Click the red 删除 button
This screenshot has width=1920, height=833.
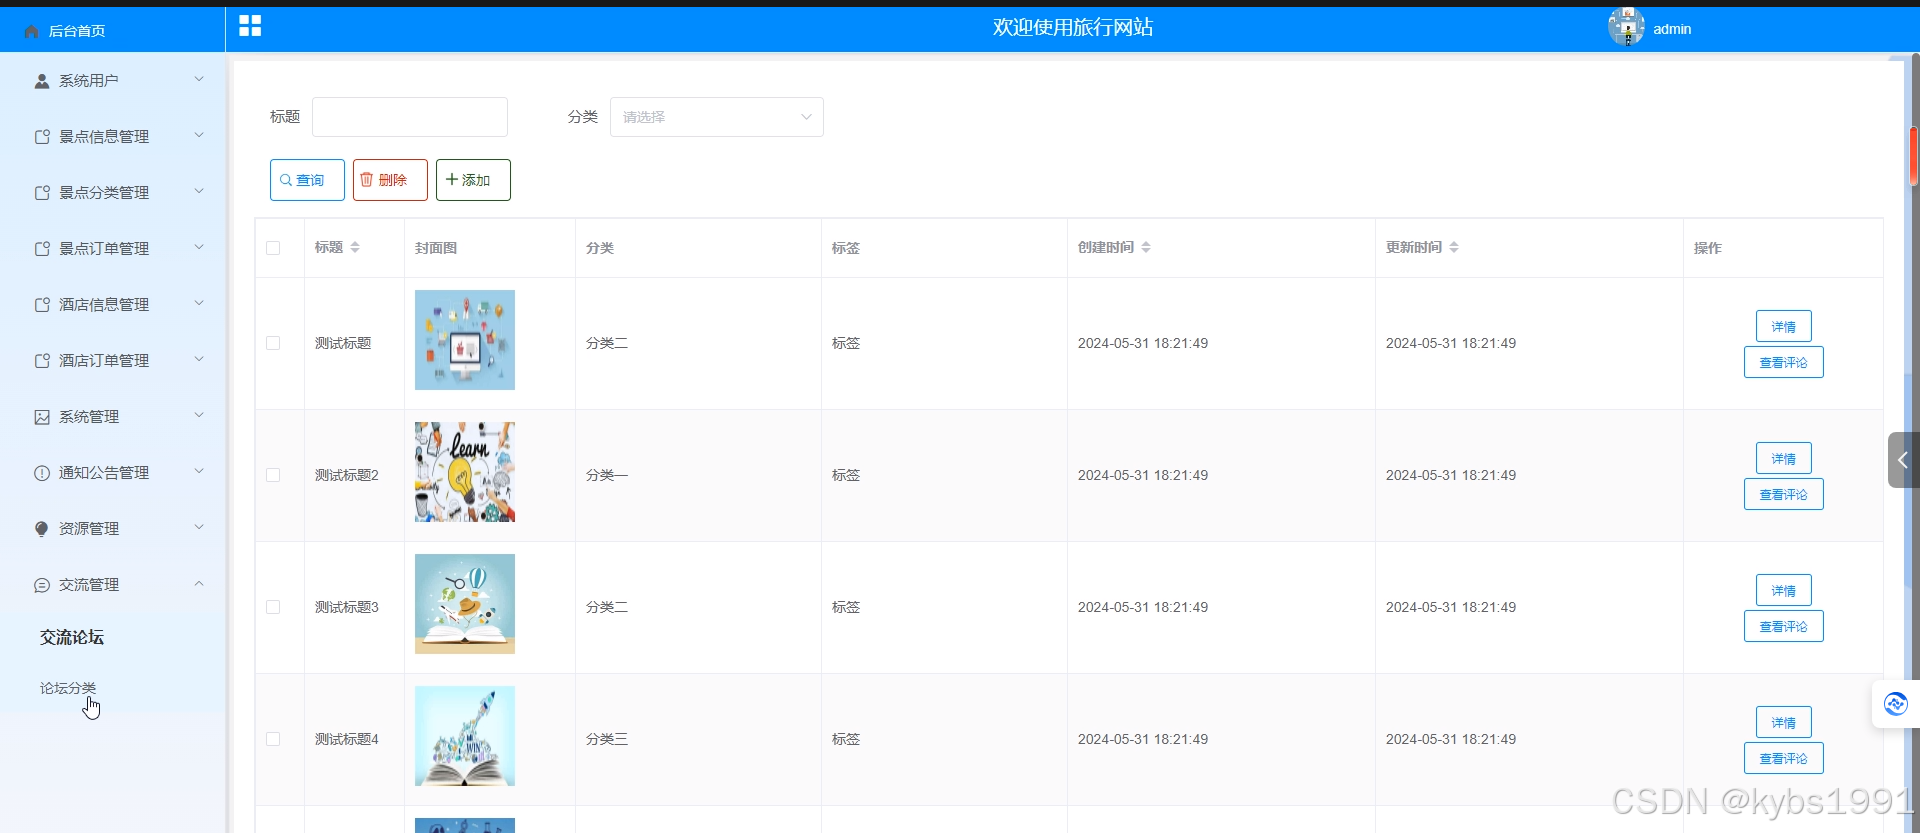390,180
